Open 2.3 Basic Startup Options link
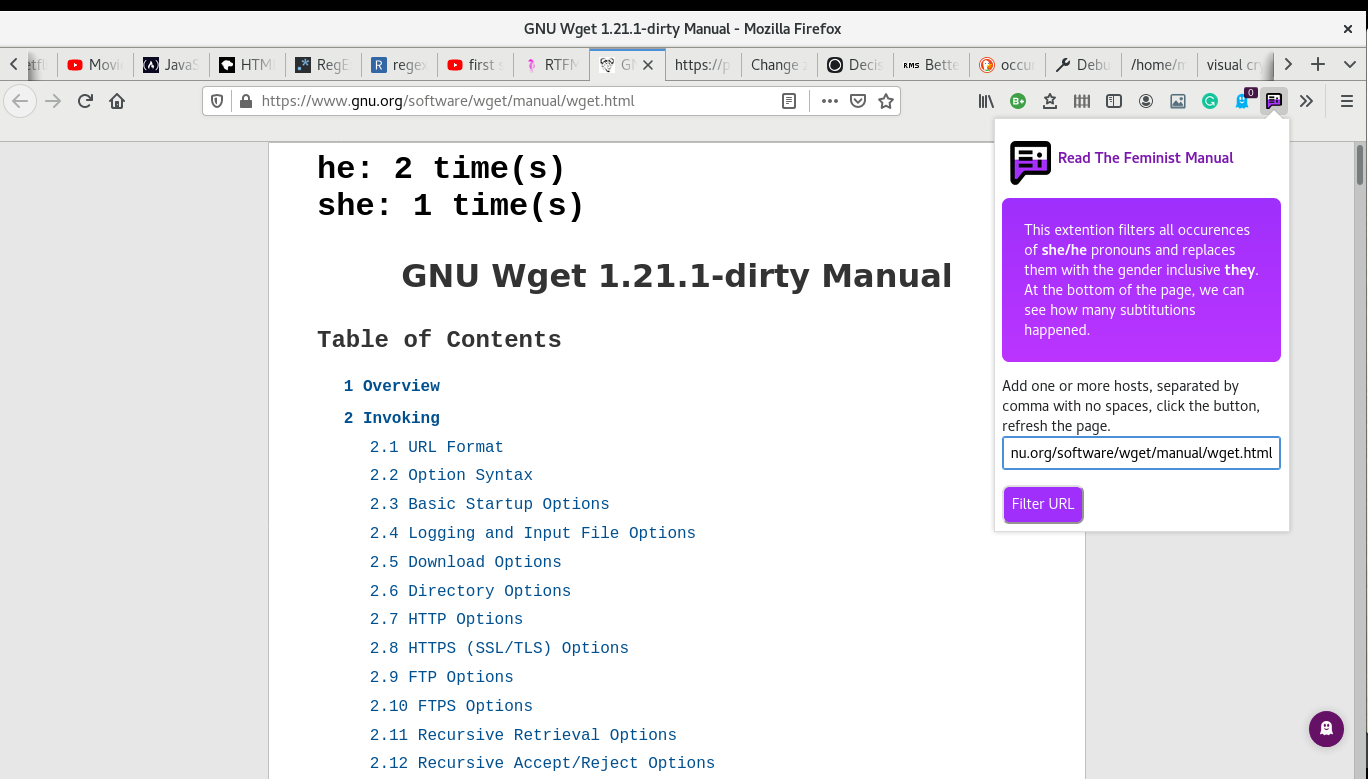 (490, 504)
